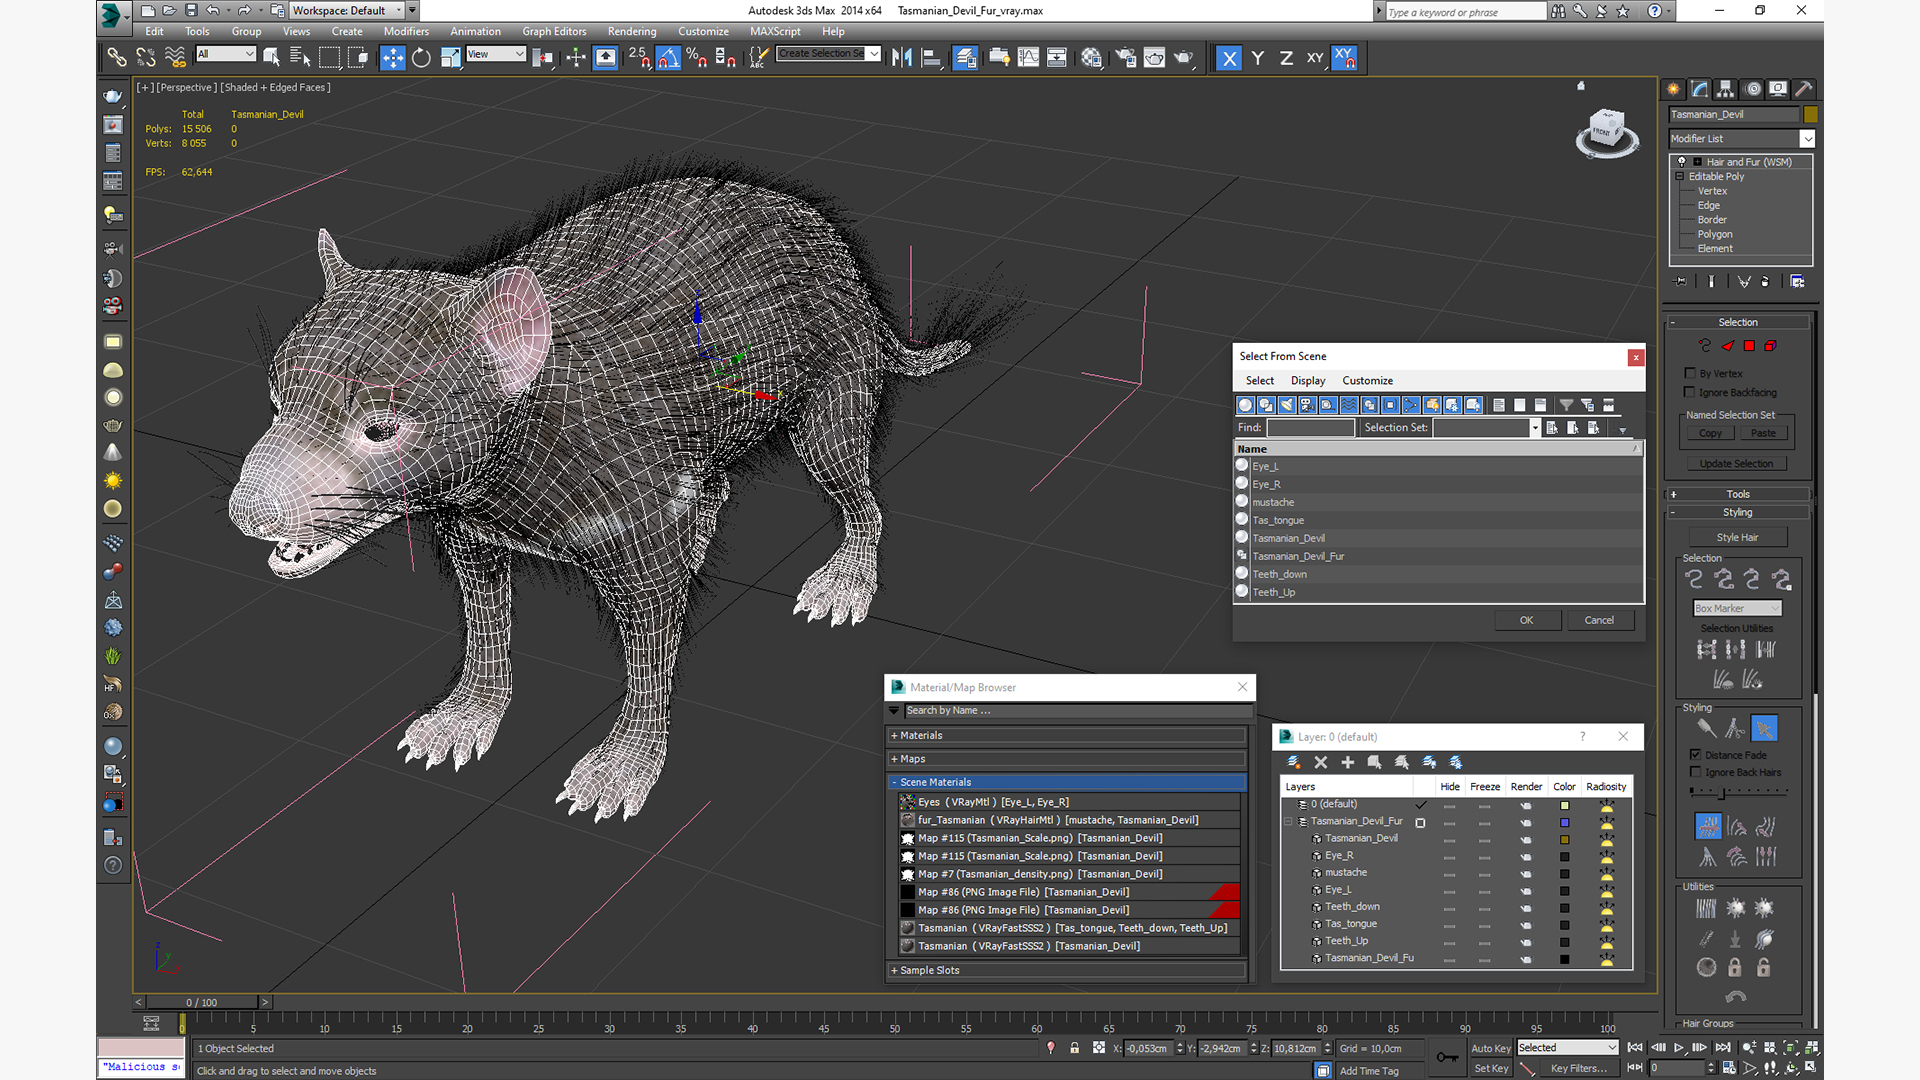Open the Rendering menu
The width and height of the screenshot is (1920, 1080).
pos(632,31)
